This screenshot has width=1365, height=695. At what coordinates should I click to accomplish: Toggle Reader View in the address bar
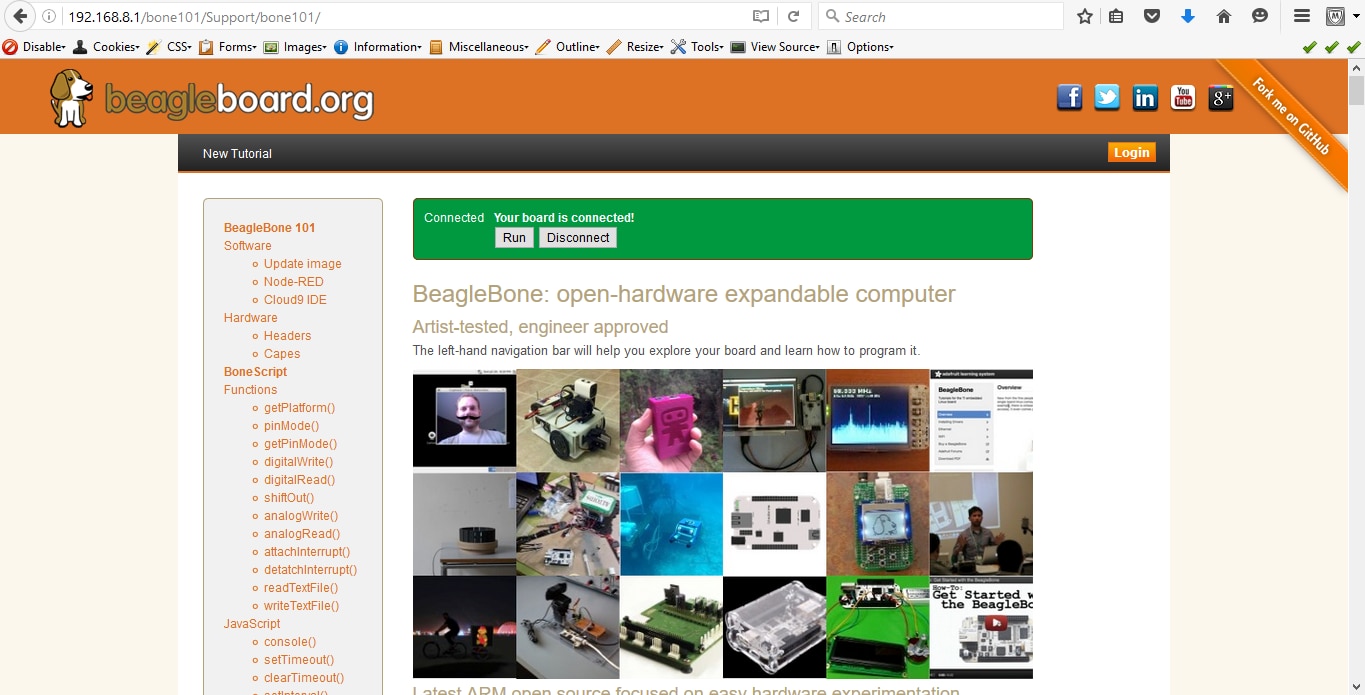click(x=761, y=17)
